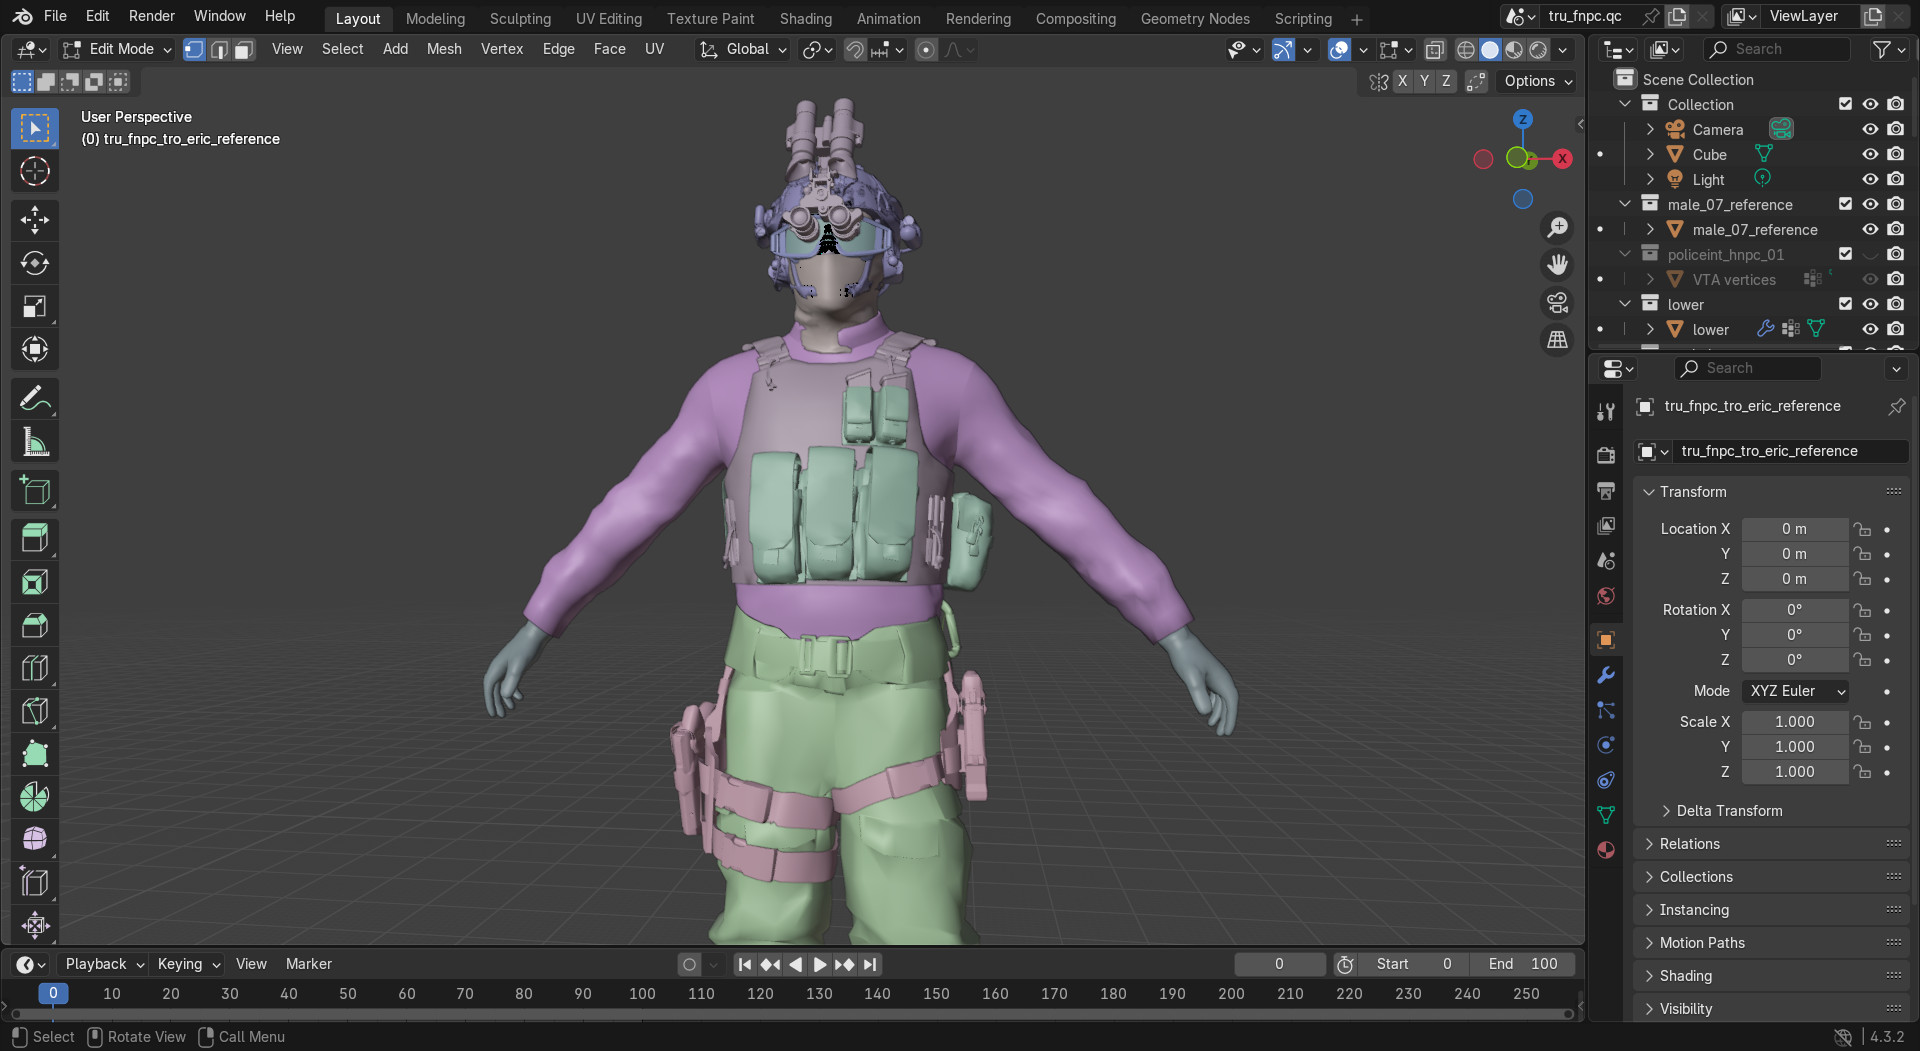
Task: Activate the Annotate tool
Action: (35, 398)
